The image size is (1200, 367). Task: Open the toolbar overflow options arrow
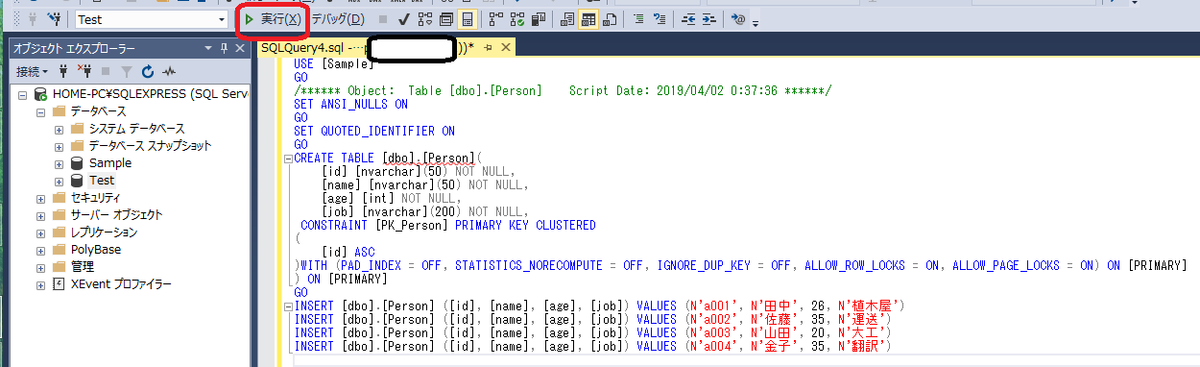pyautogui.click(x=755, y=23)
